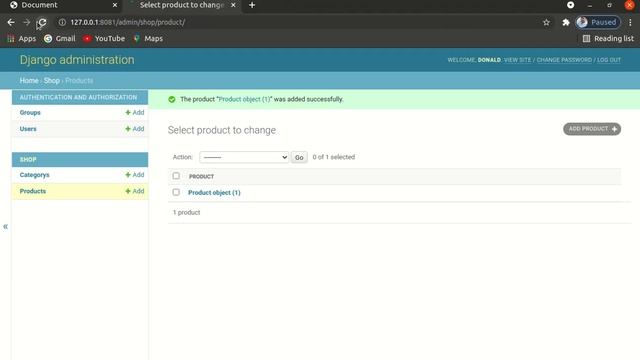Open the Maps bookmark
Screen dimensions: 640x360
148,38
